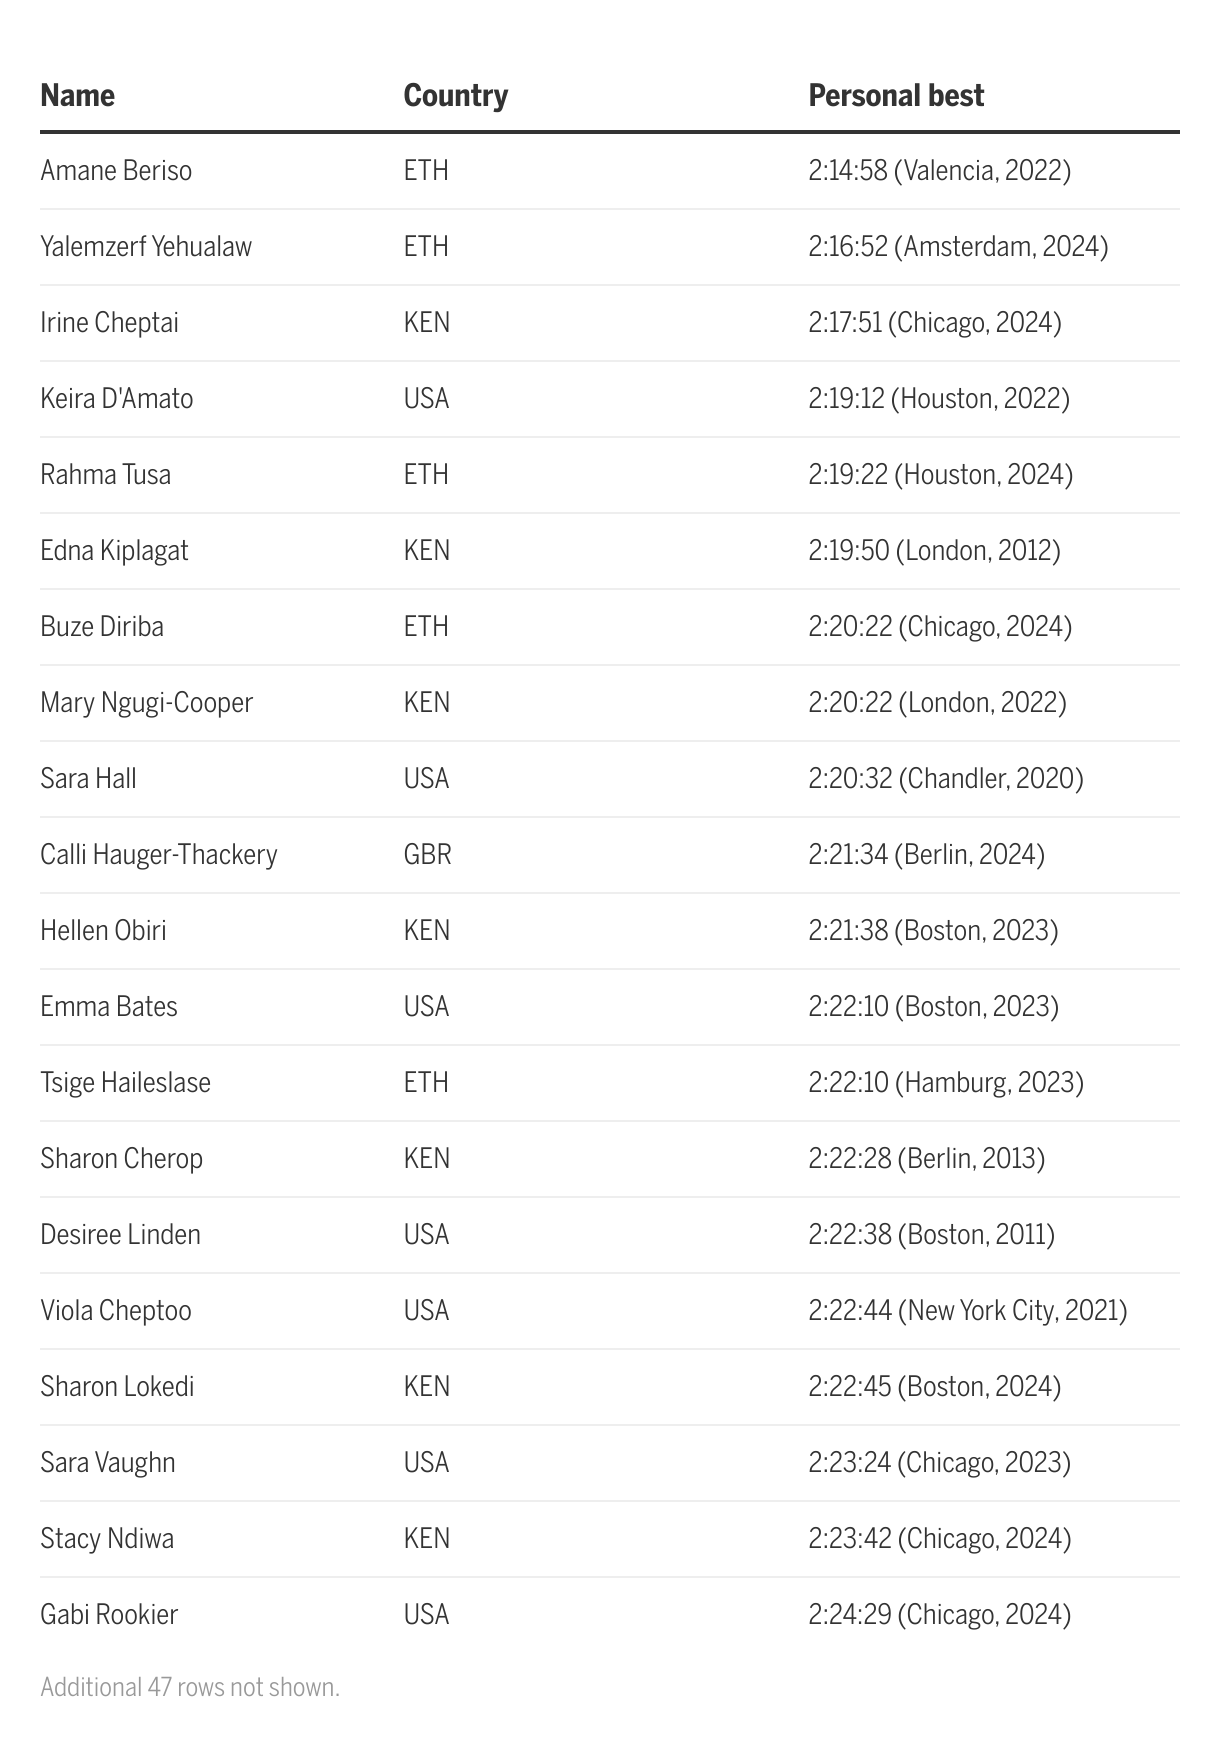Select the Amane Beriso name cell
The width and height of the screenshot is (1220, 1742).
click(x=116, y=171)
